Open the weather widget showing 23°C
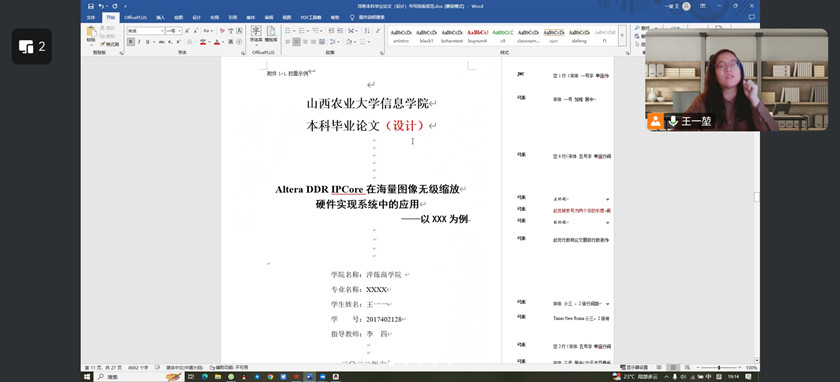 (635, 377)
